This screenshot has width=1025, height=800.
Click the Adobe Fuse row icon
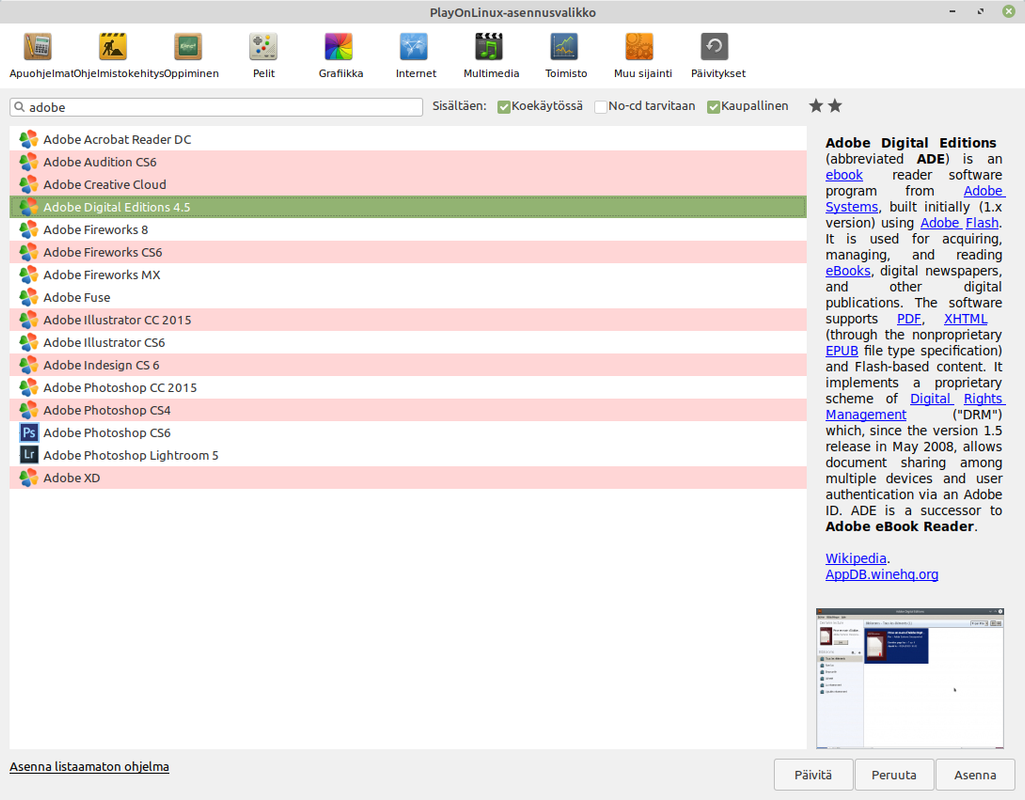pyautogui.click(x=29, y=297)
